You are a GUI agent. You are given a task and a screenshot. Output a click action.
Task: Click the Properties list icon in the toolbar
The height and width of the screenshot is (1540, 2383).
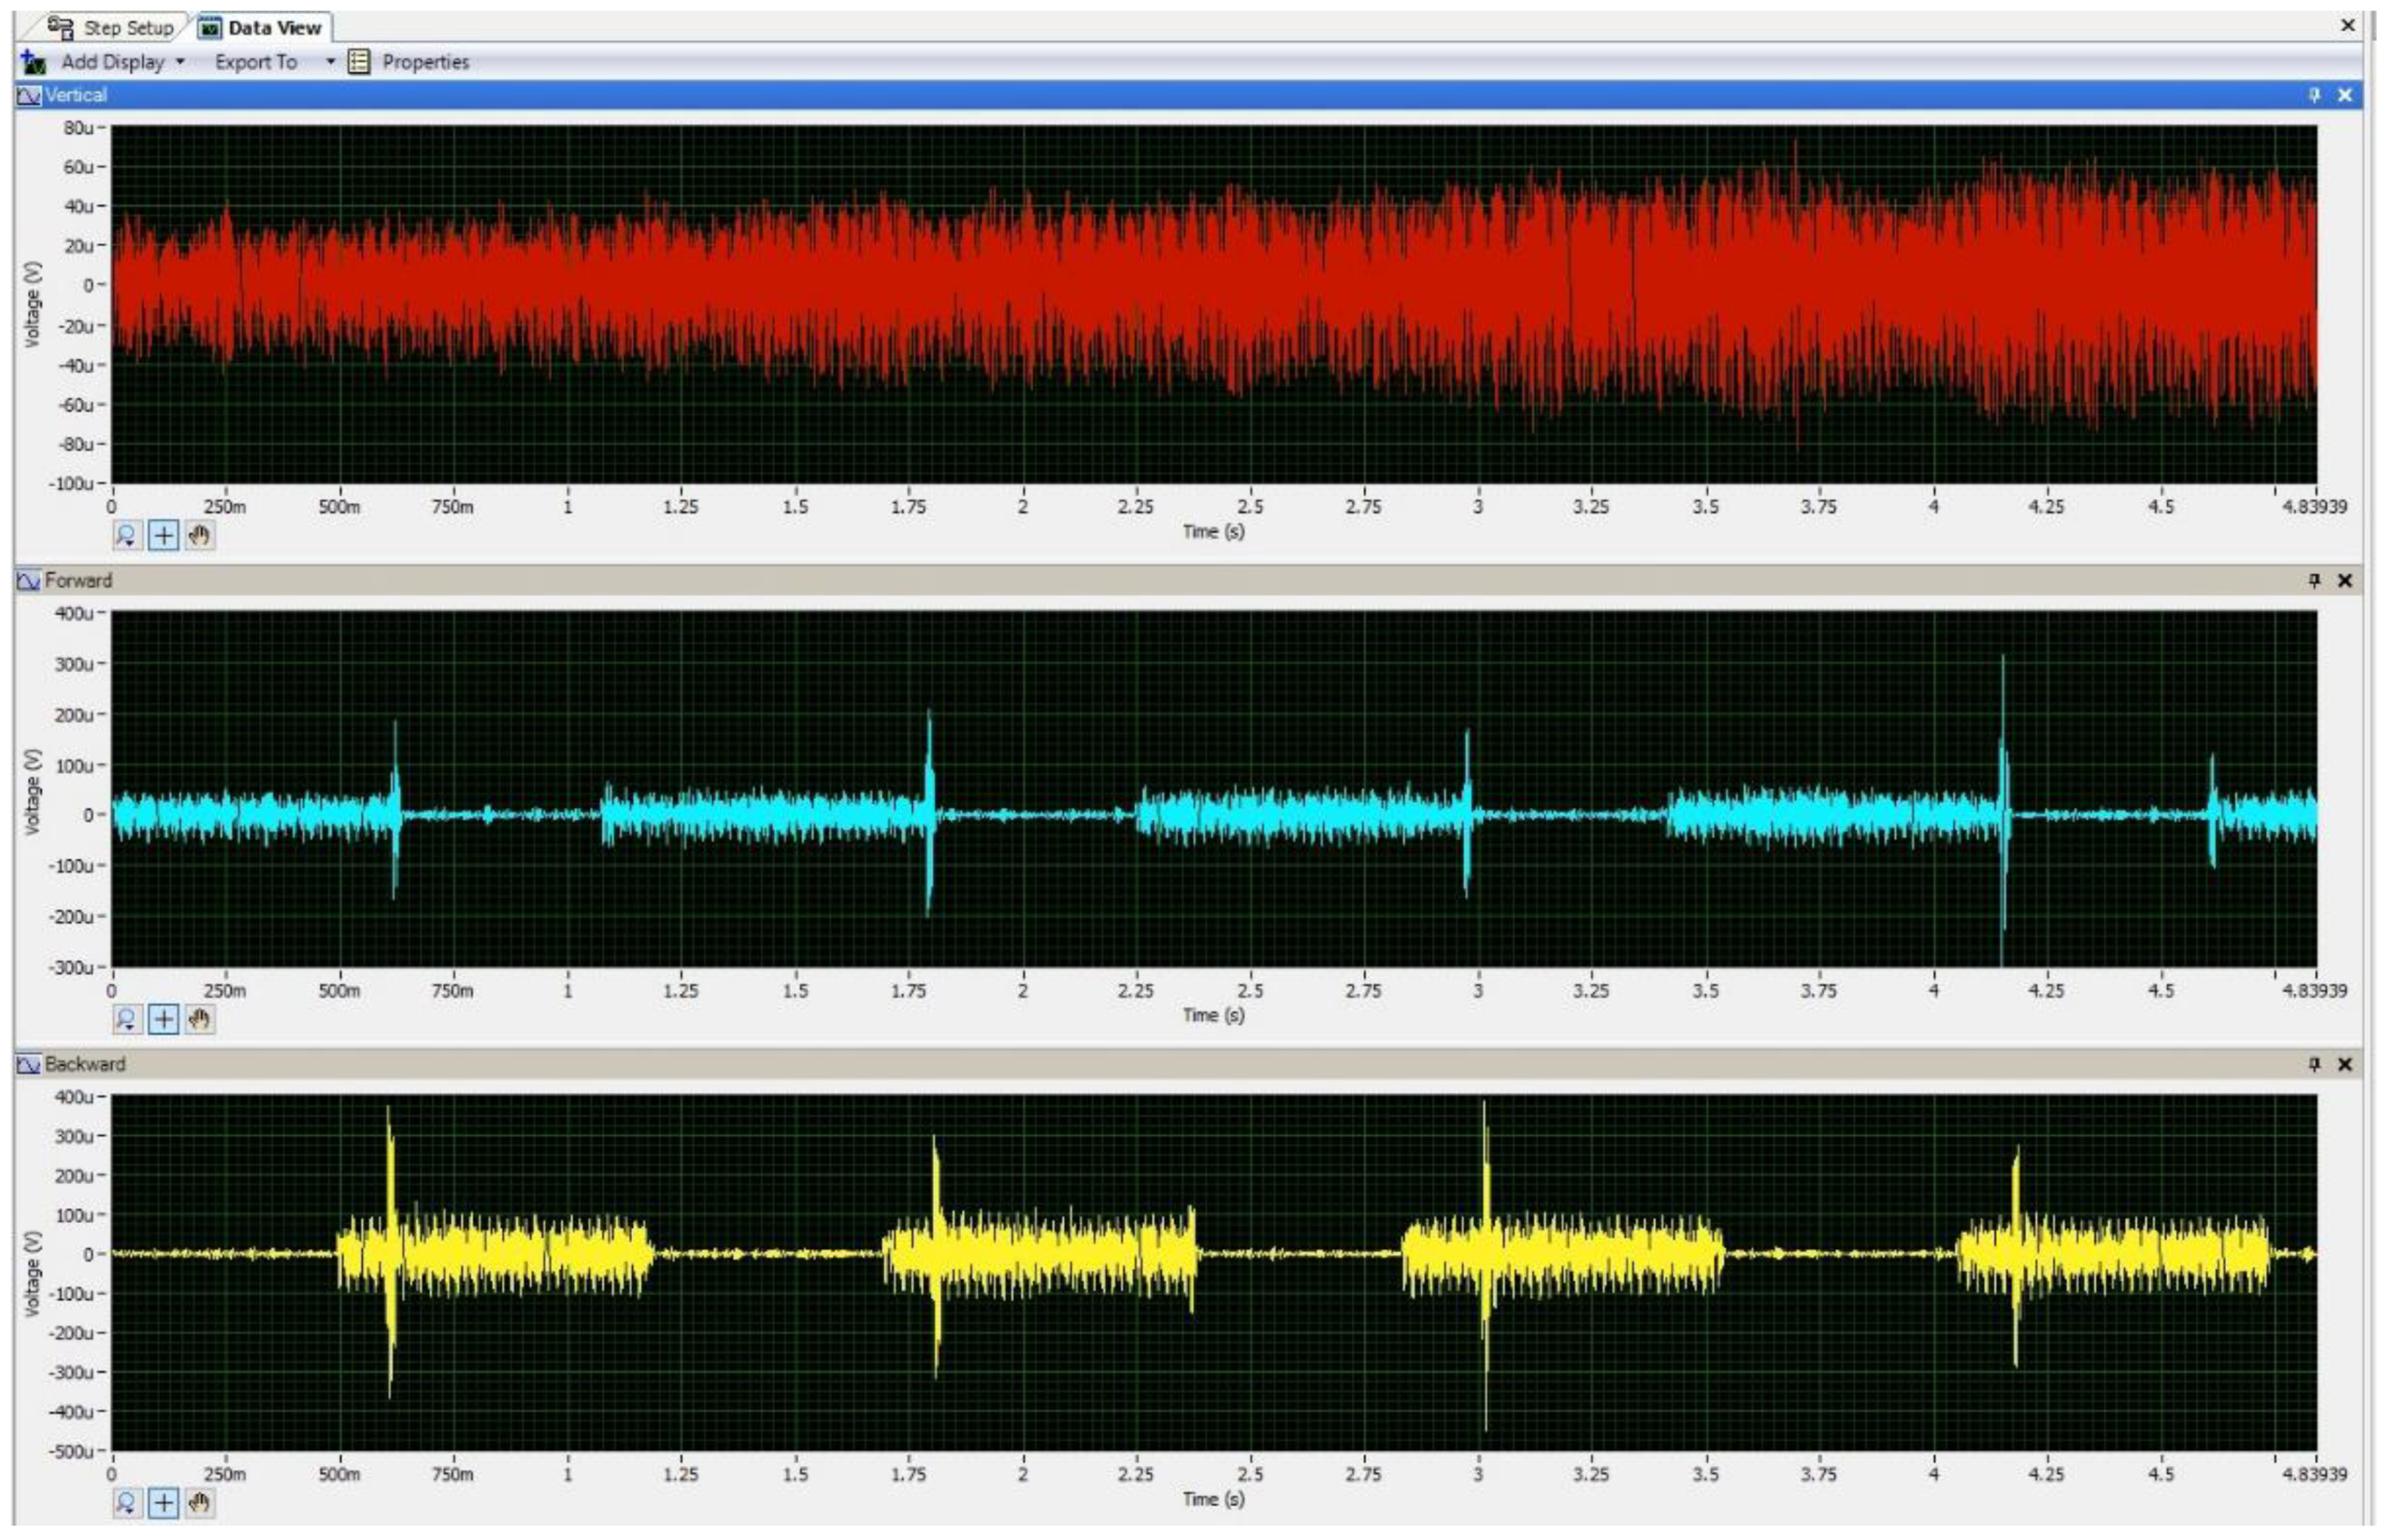click(358, 62)
